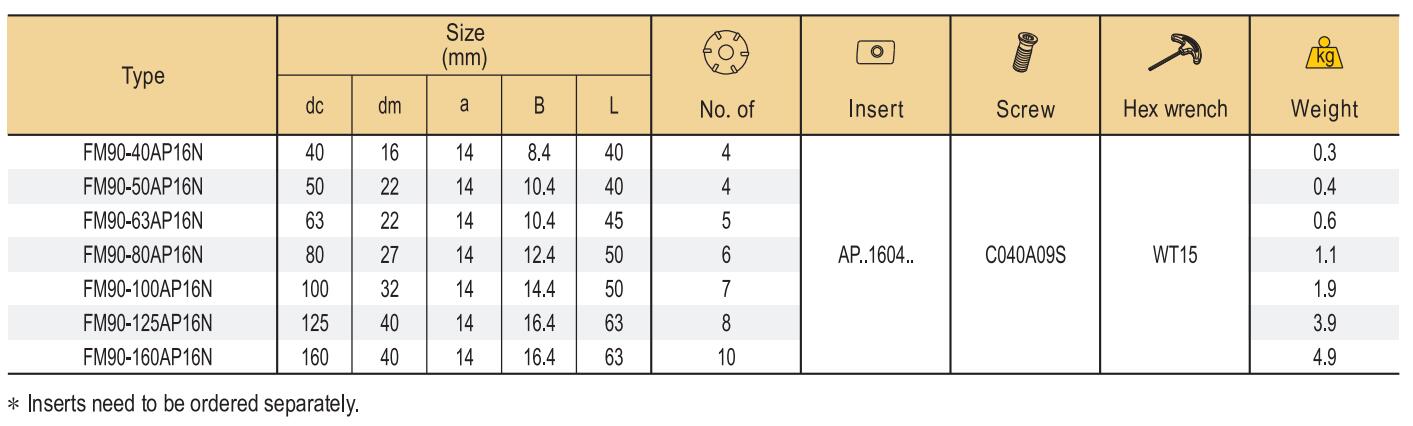Click the AP..1604.. insert cell

tap(876, 252)
